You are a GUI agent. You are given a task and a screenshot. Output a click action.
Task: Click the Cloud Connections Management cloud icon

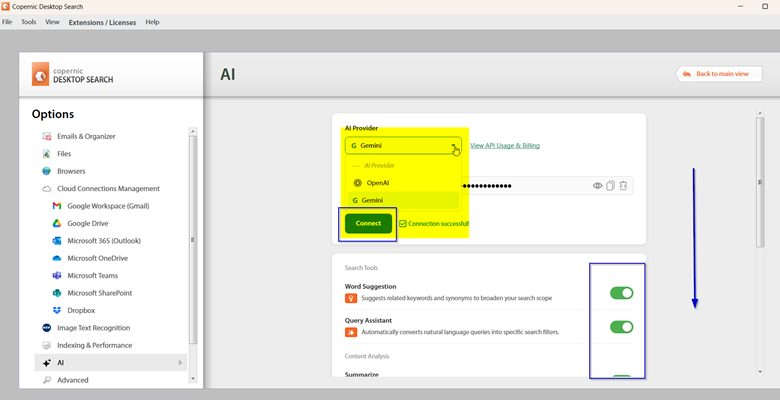[47, 189]
